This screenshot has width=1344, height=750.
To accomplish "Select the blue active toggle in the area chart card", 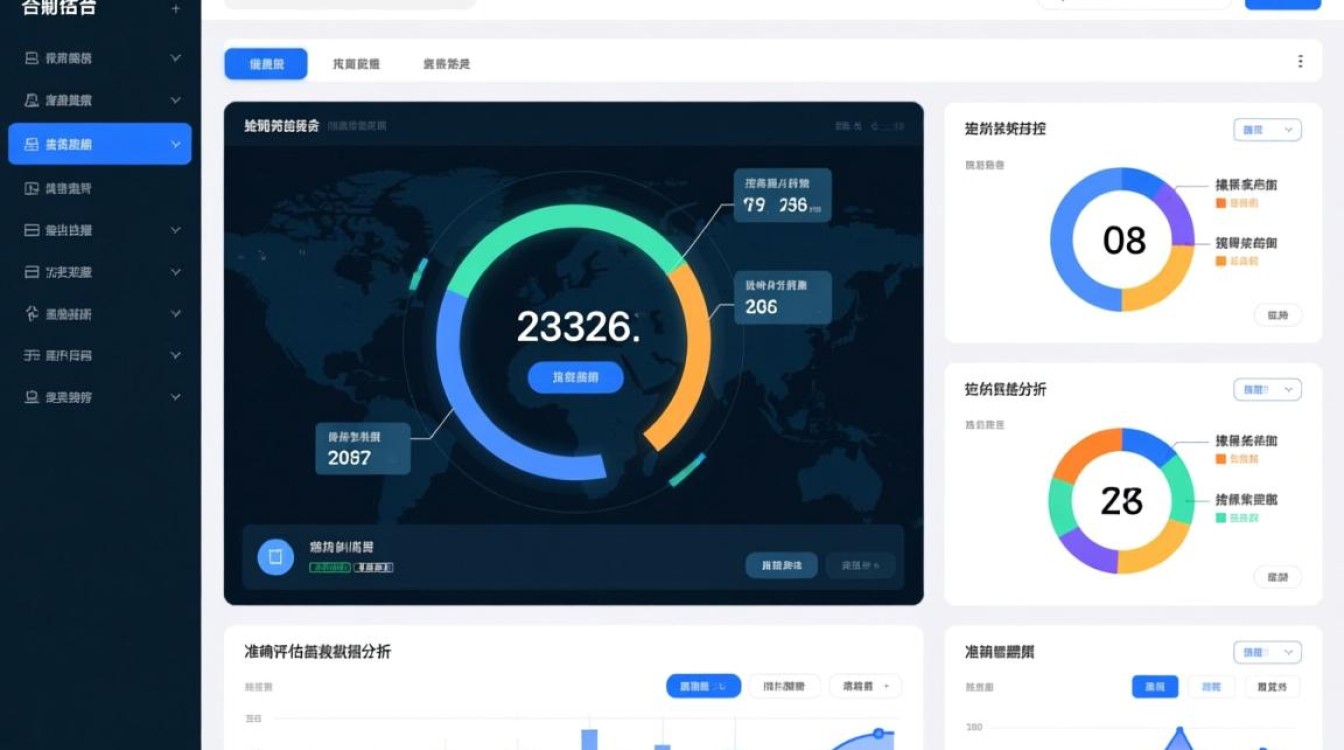I will coord(1154,687).
